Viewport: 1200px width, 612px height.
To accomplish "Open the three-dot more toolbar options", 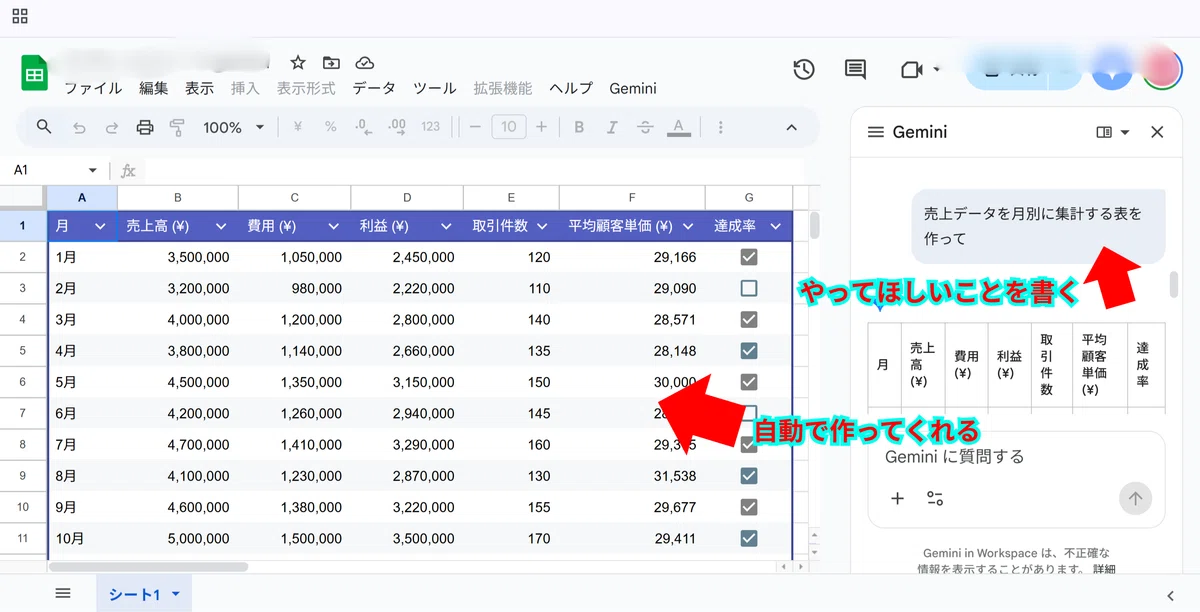I will (x=721, y=127).
